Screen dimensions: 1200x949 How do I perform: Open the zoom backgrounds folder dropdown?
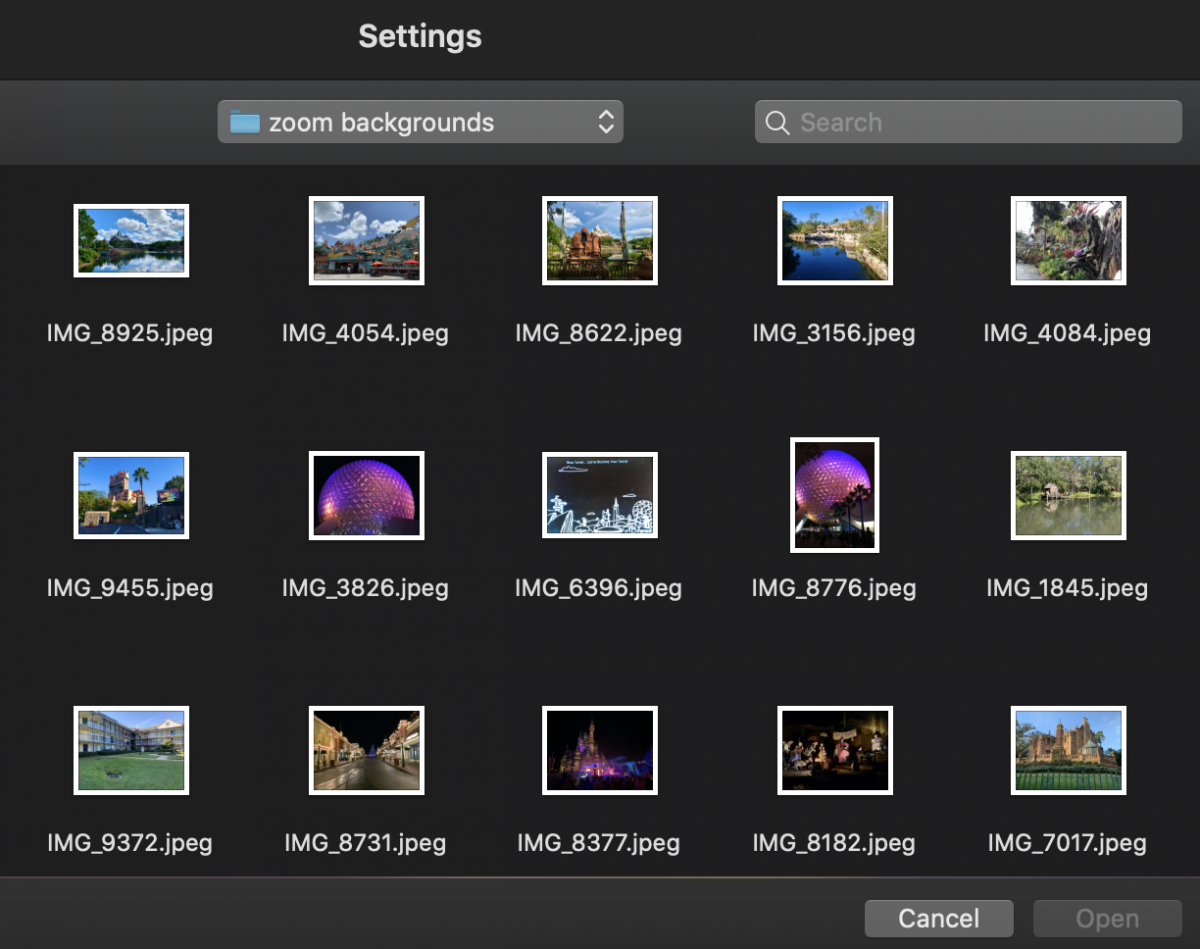pos(420,122)
